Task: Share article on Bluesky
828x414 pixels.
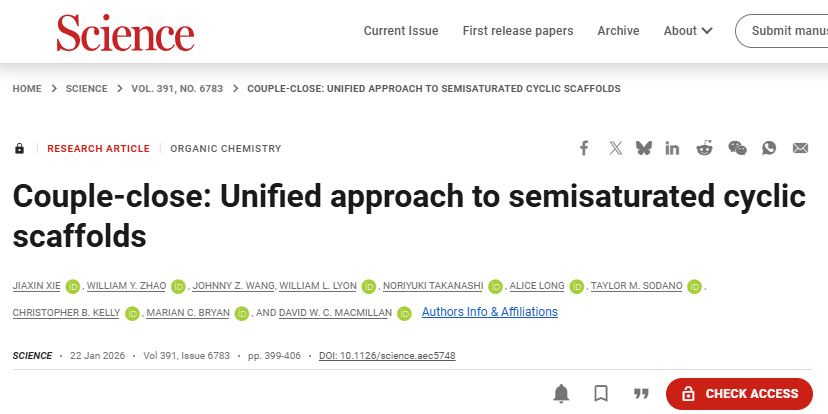Action: pyautogui.click(x=644, y=148)
